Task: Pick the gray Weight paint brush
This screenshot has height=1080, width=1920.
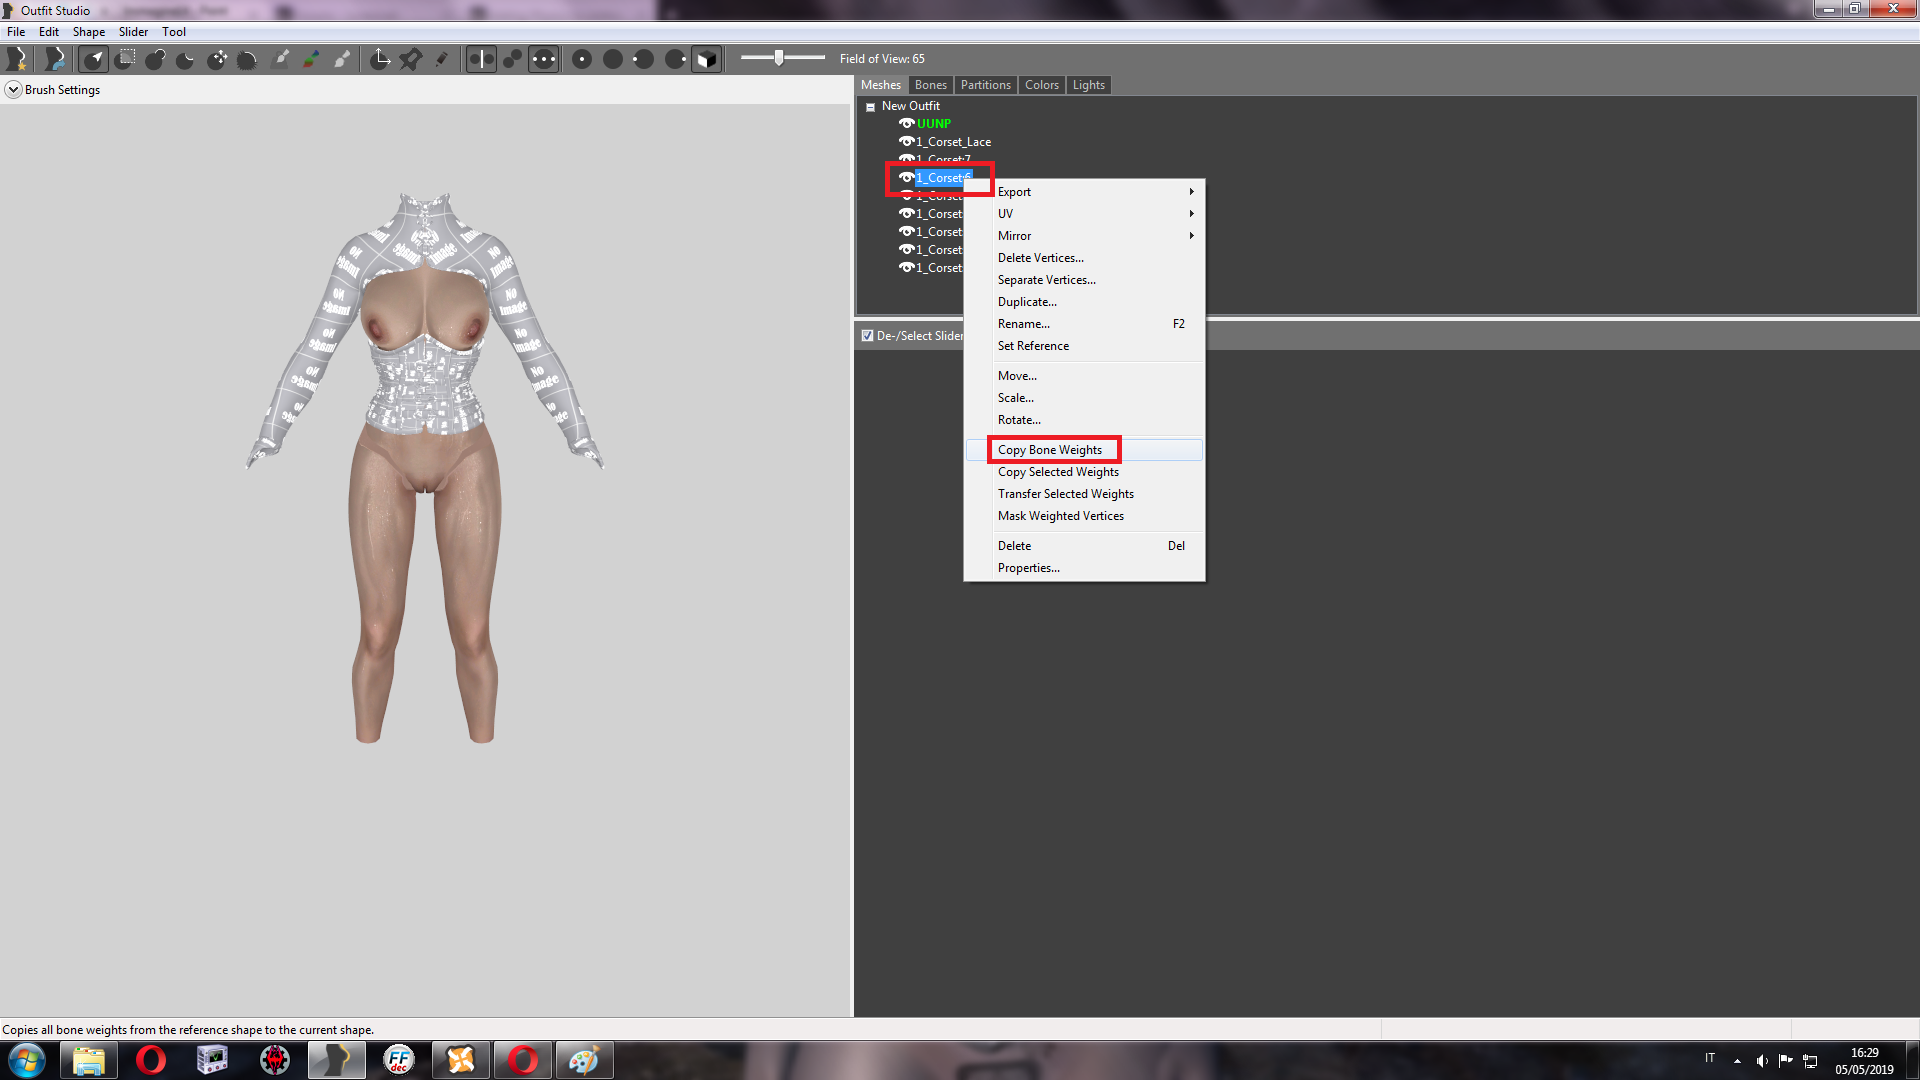Action: click(281, 59)
